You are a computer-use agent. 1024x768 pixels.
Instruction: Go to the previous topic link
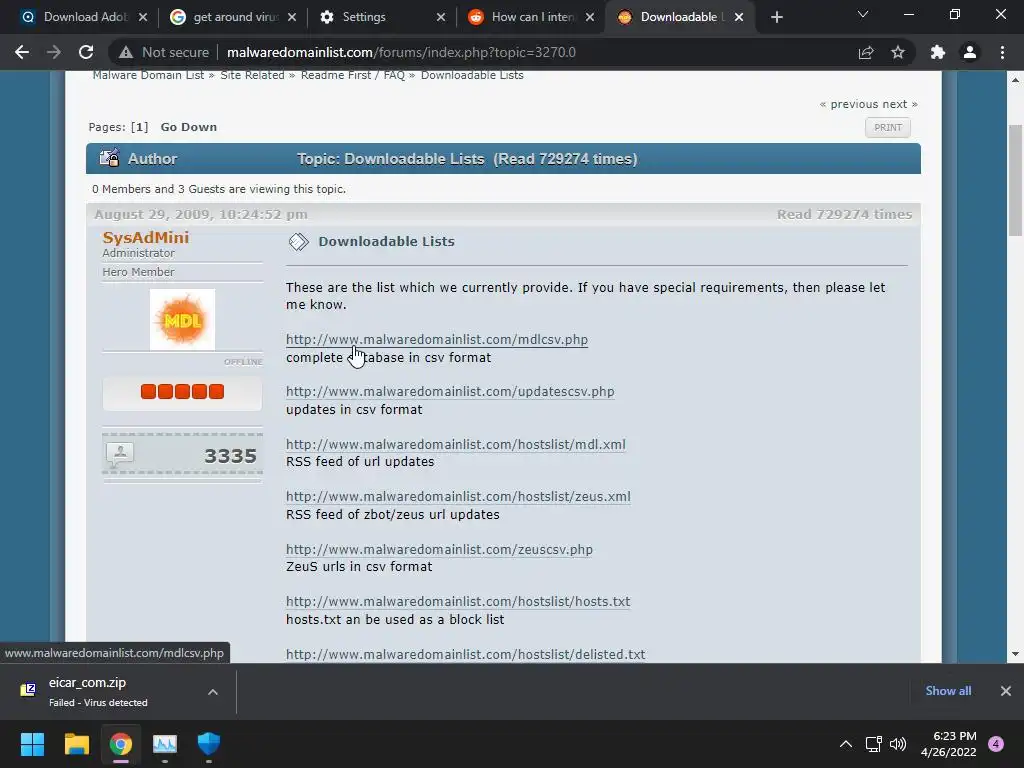click(854, 104)
